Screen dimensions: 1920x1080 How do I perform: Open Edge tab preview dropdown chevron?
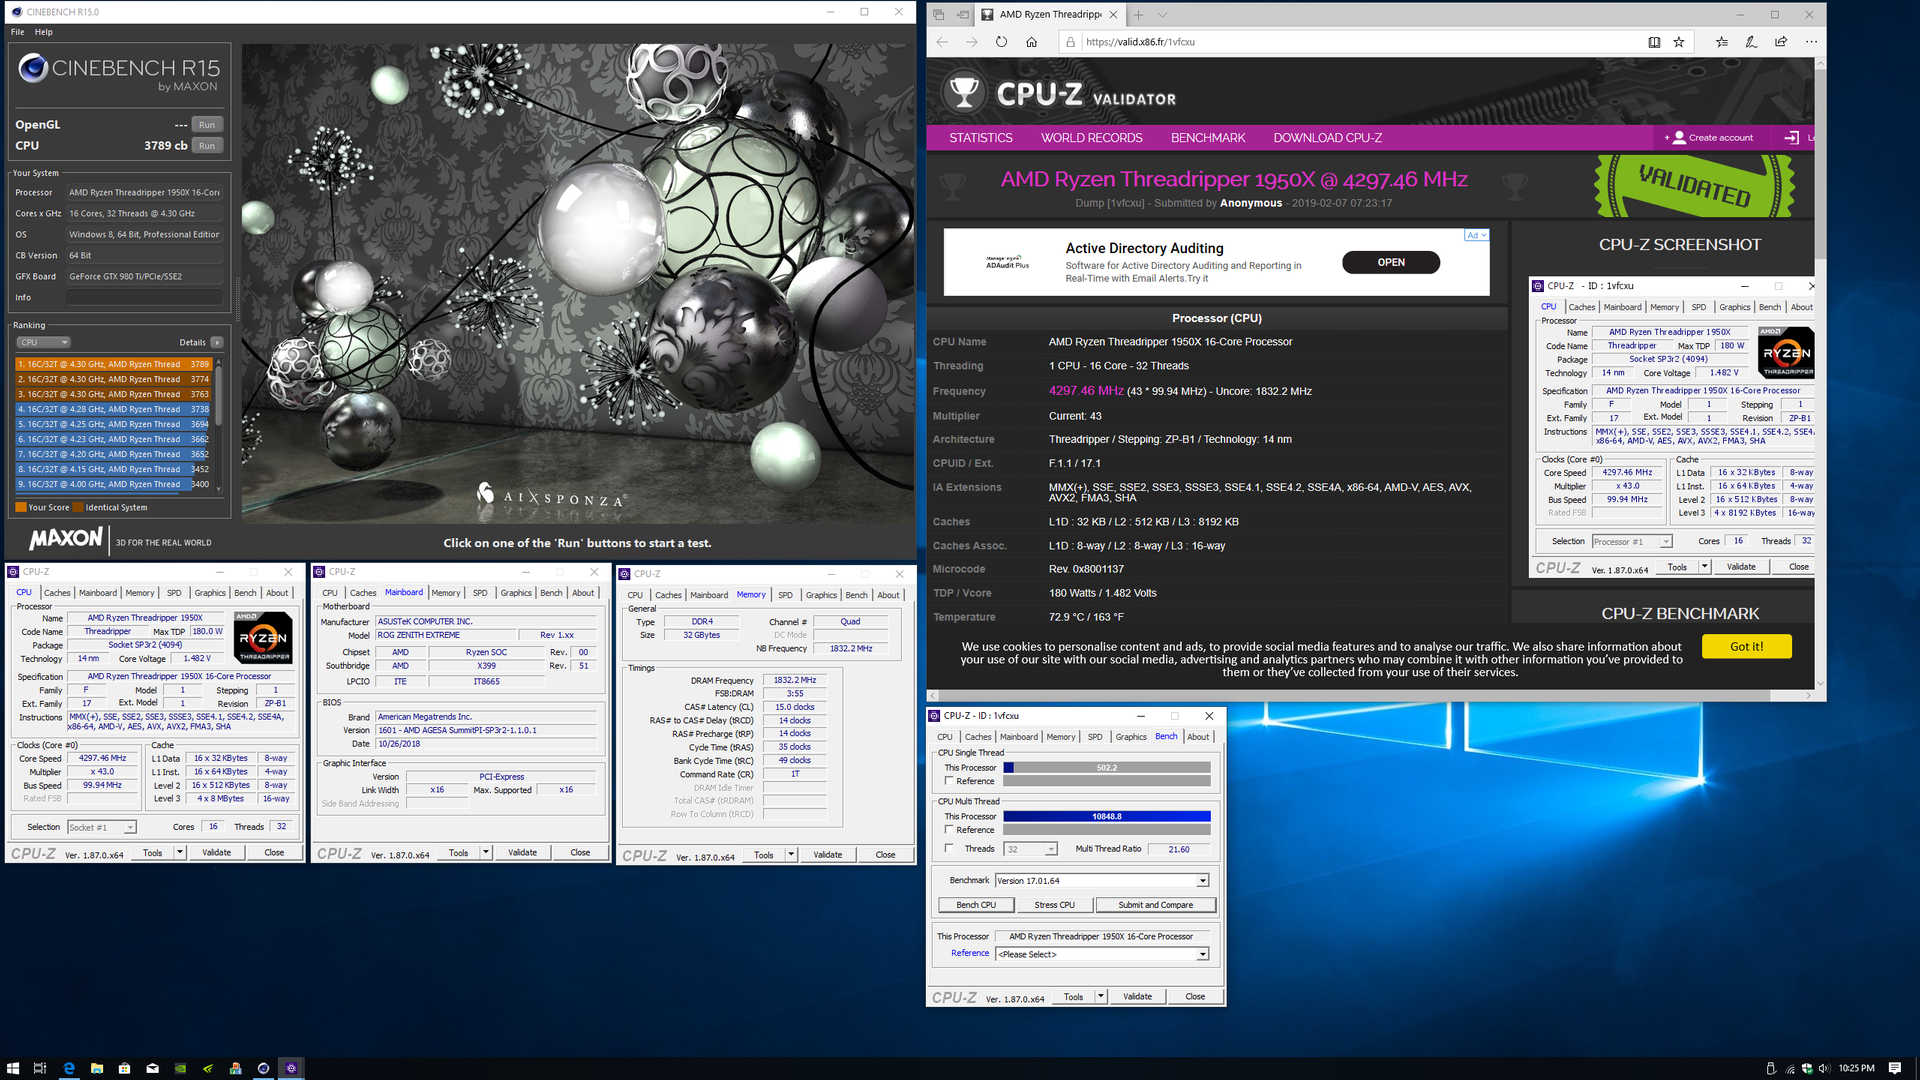coord(1162,15)
